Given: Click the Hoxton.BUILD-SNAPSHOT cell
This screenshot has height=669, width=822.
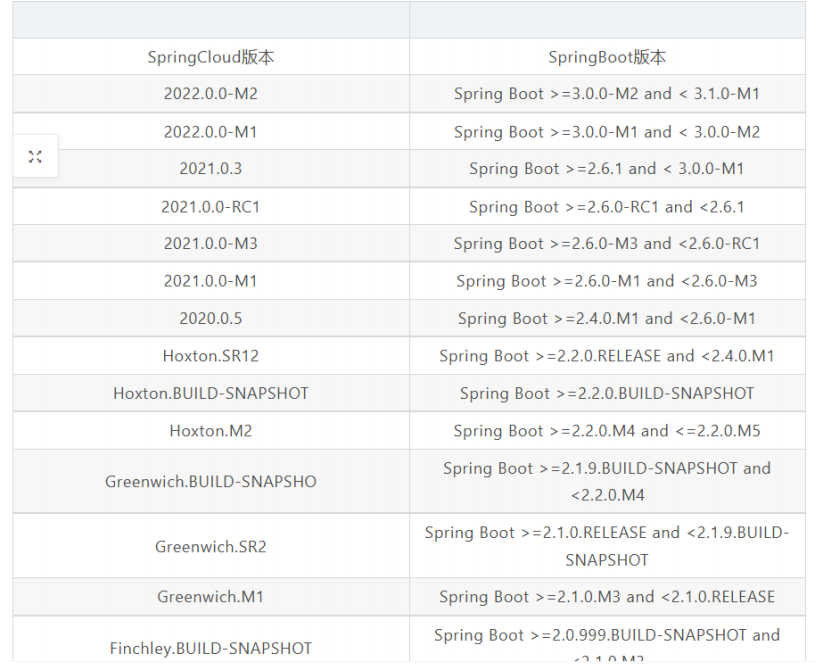Looking at the screenshot, I should click(x=211, y=393).
